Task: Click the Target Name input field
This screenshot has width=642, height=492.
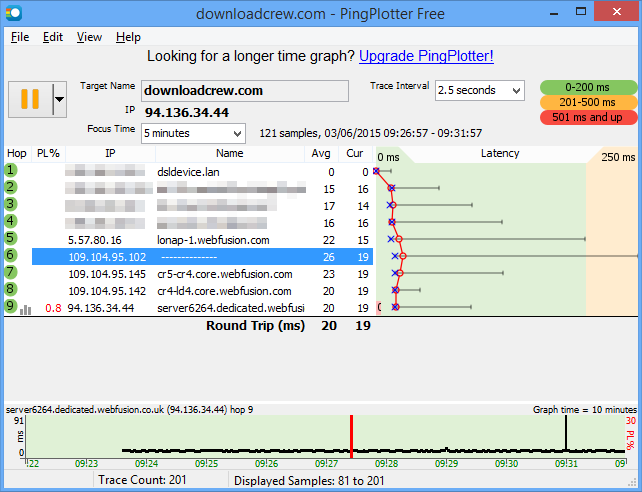Action: click(245, 90)
